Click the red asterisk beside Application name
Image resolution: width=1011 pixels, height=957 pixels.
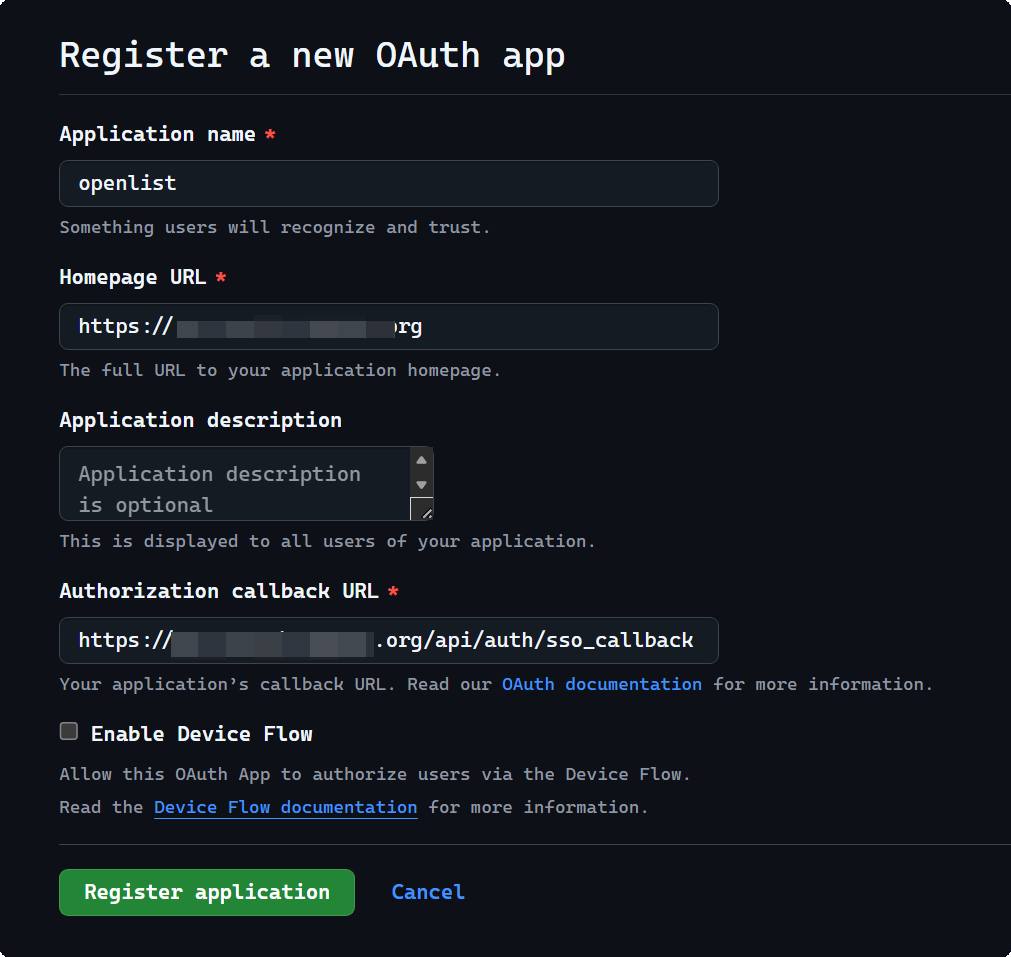269,133
